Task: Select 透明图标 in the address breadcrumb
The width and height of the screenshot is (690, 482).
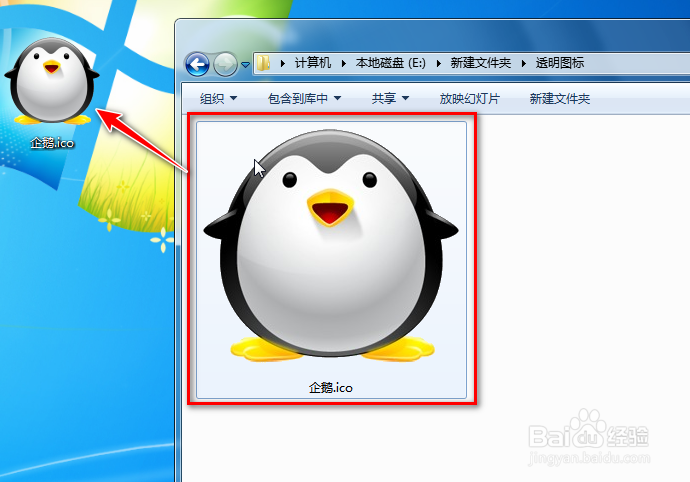Action: coord(560,63)
